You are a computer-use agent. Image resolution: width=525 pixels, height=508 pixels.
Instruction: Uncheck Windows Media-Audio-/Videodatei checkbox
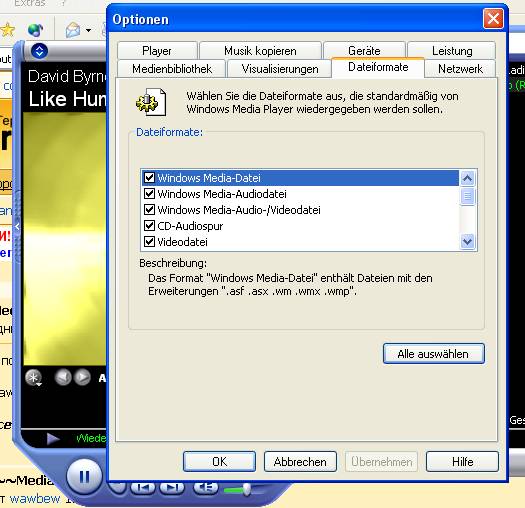click(x=149, y=210)
